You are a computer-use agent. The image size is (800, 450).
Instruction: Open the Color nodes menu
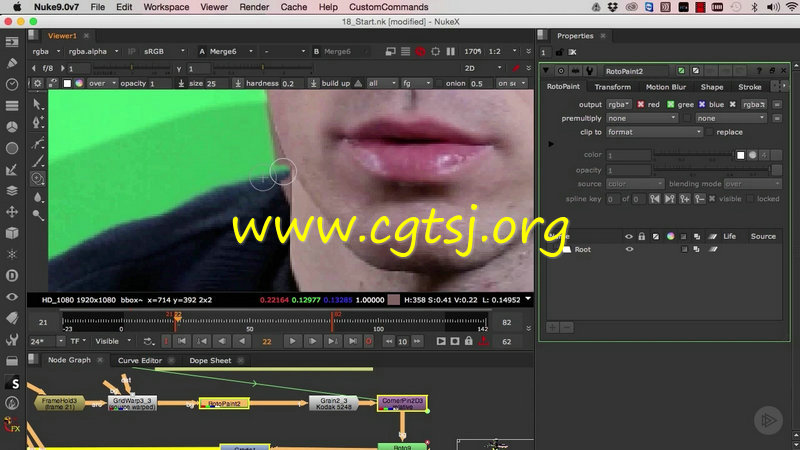tap(12, 127)
